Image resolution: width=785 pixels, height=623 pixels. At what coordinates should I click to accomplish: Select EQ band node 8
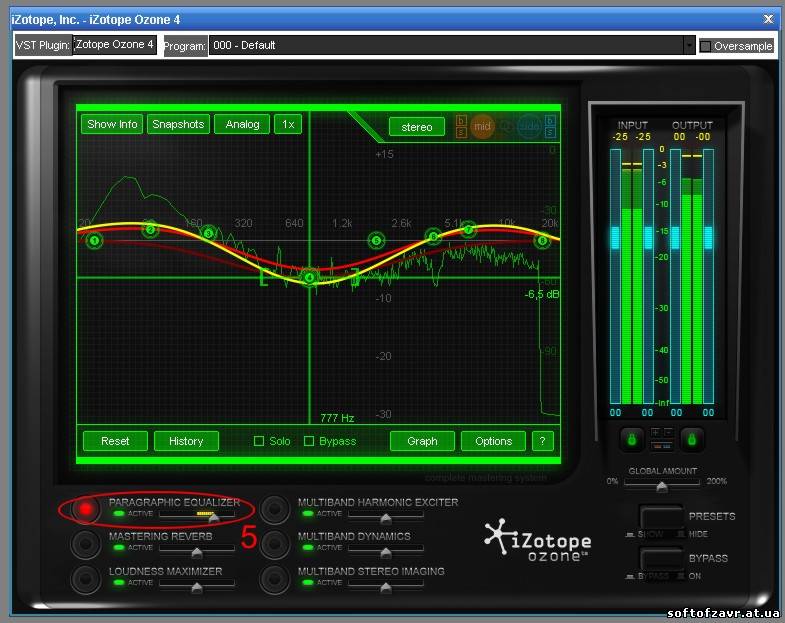[x=542, y=241]
